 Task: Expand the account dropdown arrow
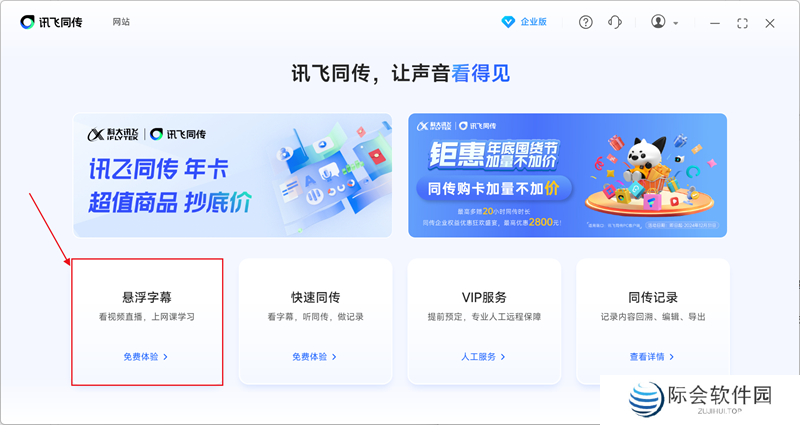tap(676, 23)
